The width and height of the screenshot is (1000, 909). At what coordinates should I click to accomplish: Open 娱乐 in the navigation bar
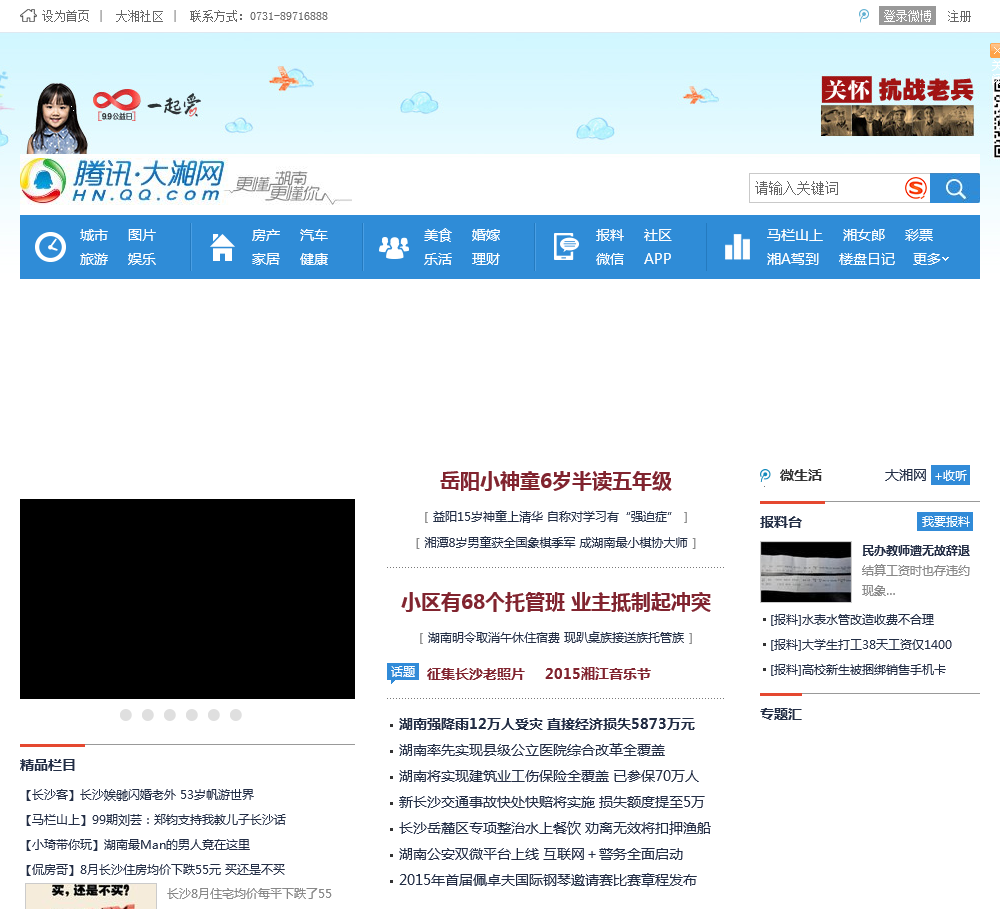142,259
